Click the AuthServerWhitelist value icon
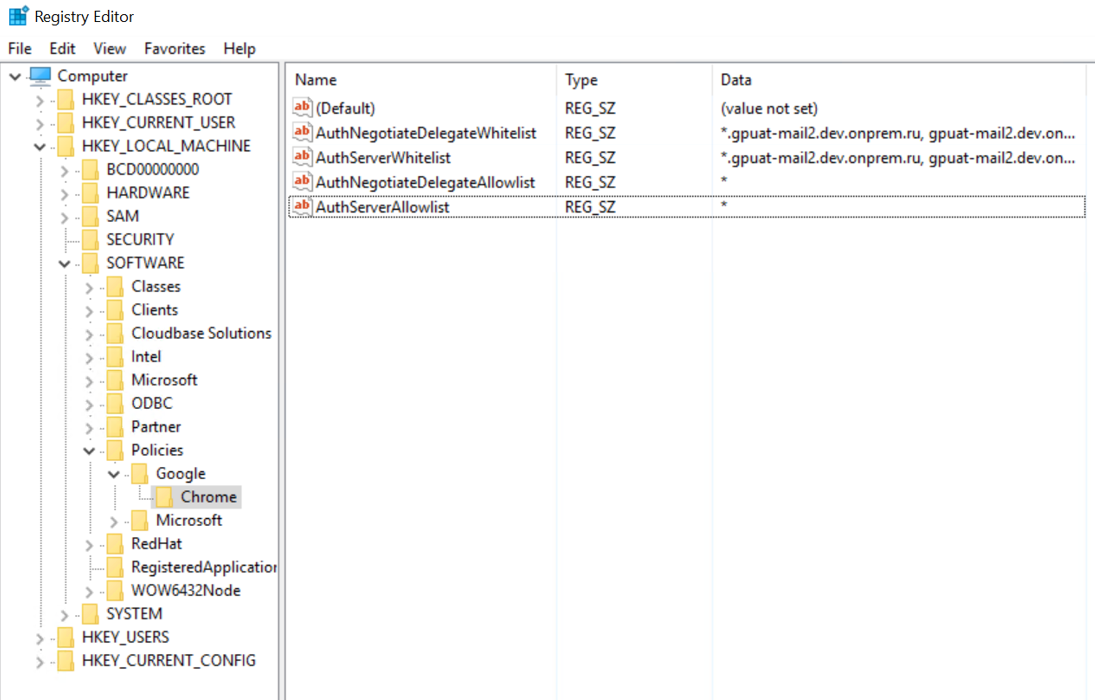This screenshot has height=700, width=1095. (302, 157)
